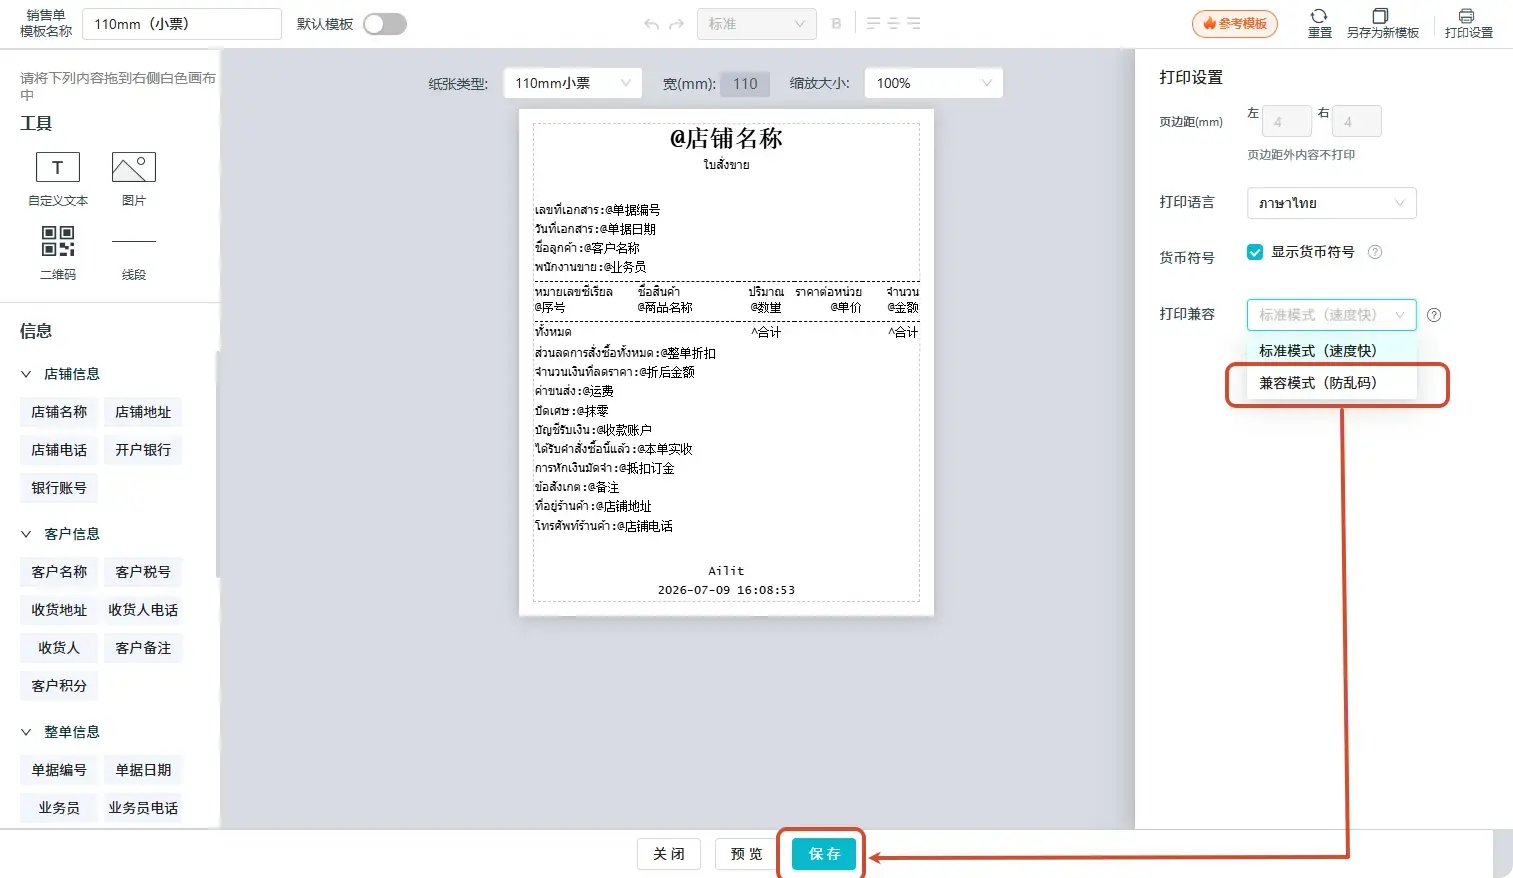
Task: Select the 收货人 field tag
Action: (x=59, y=648)
